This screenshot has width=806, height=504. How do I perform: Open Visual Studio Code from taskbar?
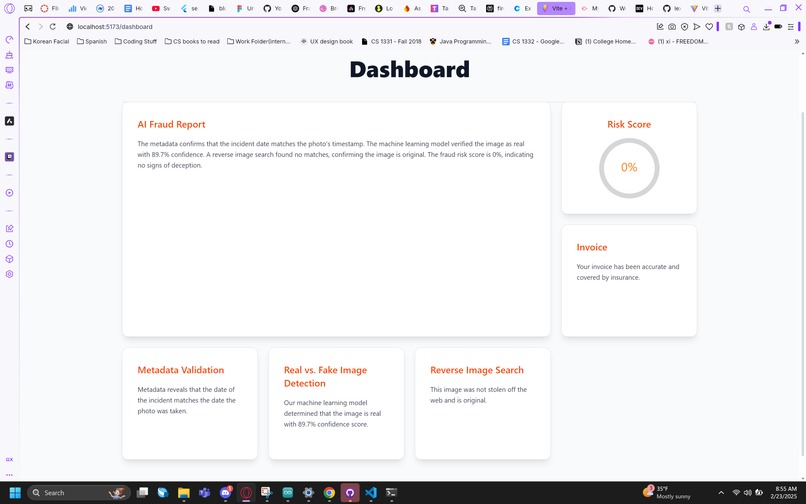(x=371, y=493)
